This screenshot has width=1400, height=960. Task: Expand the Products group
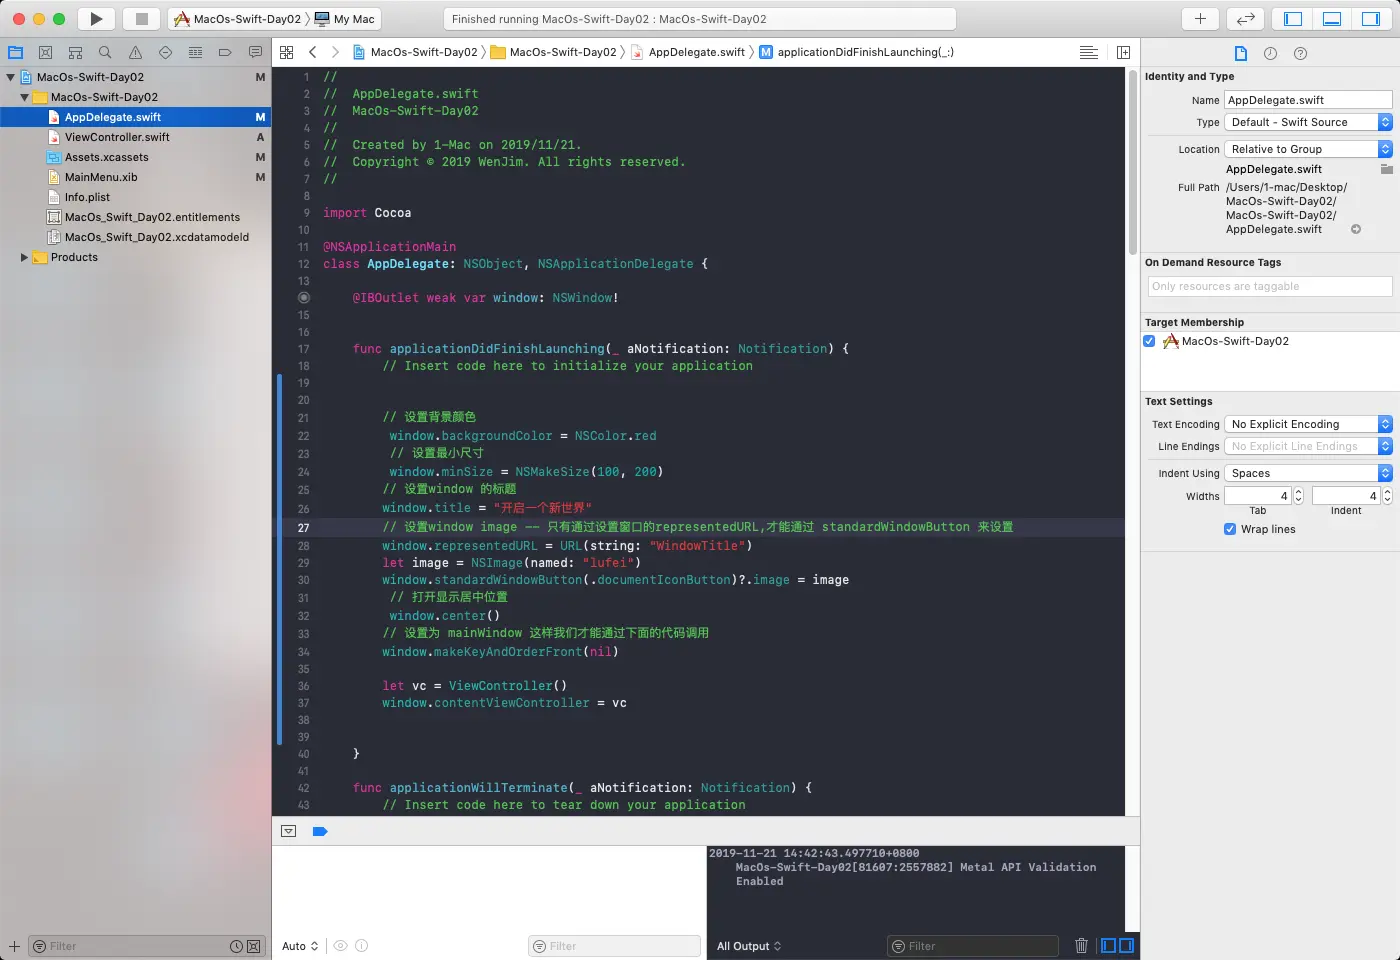24,257
